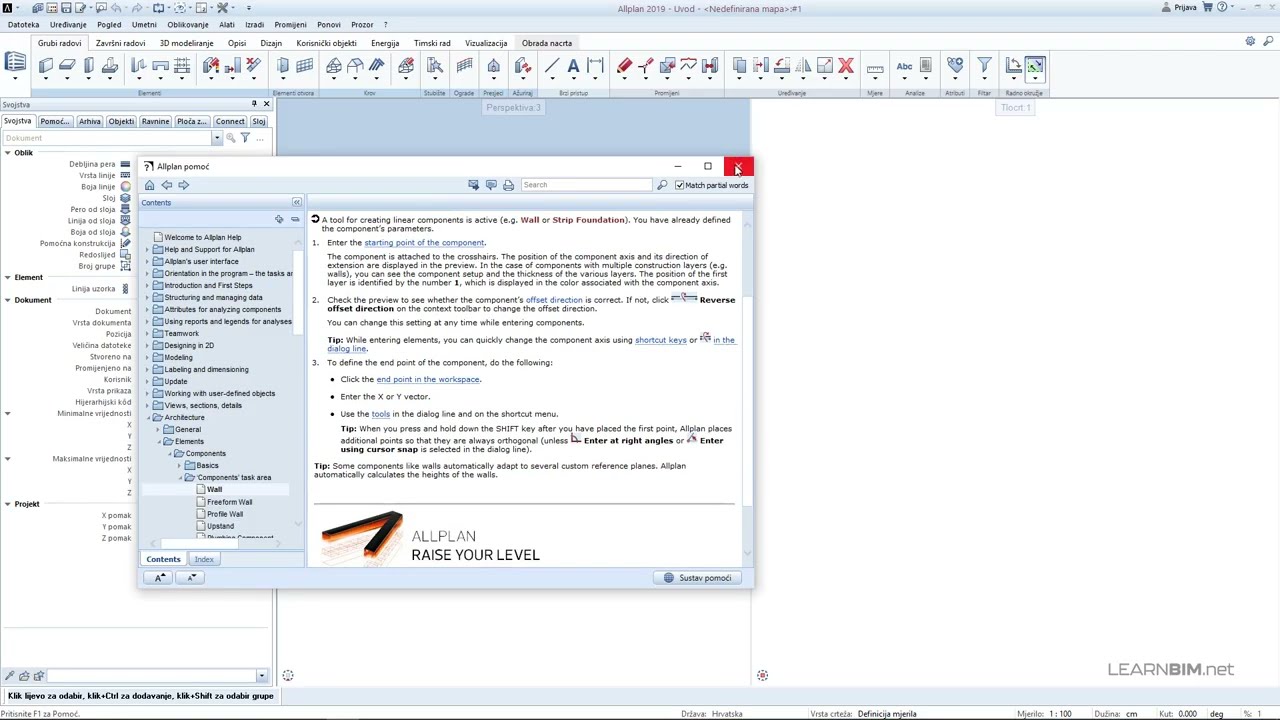1280x720 pixels.
Task: Expand the Basics folder in help tree
Action: 179,465
